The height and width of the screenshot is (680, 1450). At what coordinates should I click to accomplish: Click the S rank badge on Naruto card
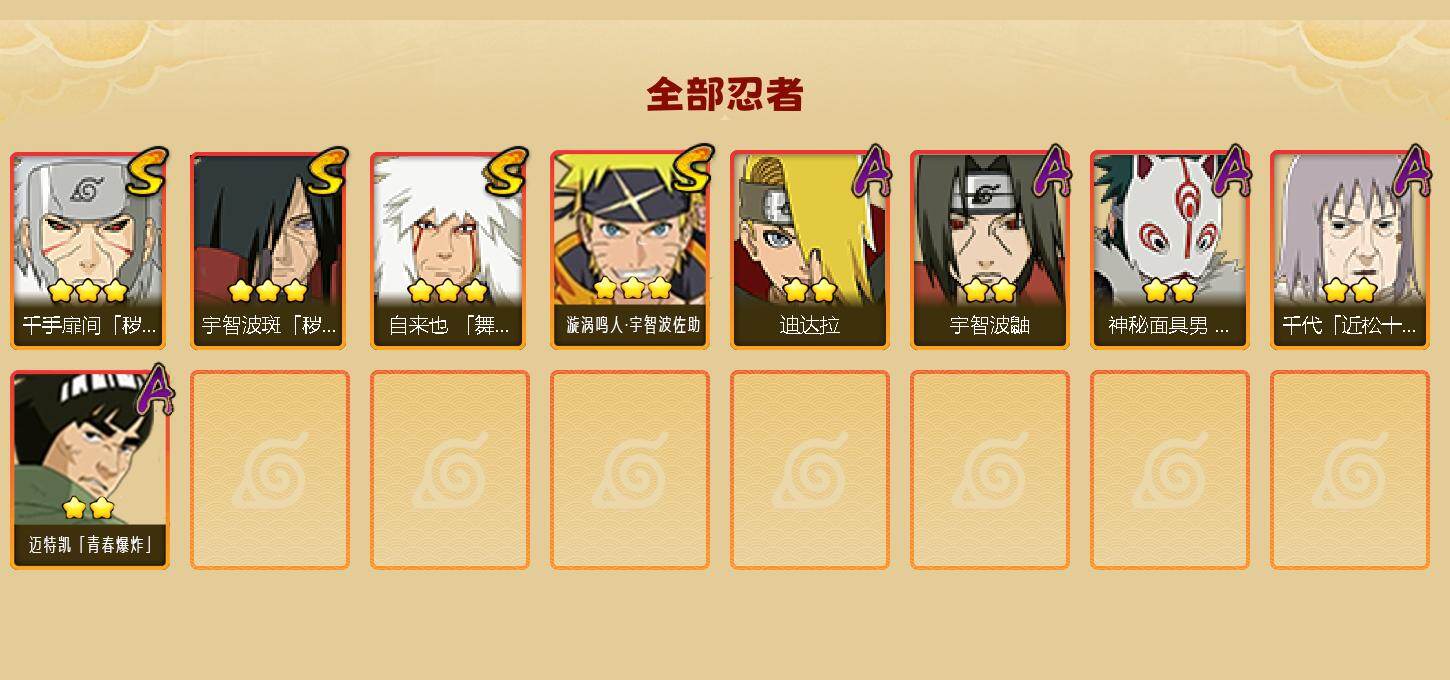[692, 170]
